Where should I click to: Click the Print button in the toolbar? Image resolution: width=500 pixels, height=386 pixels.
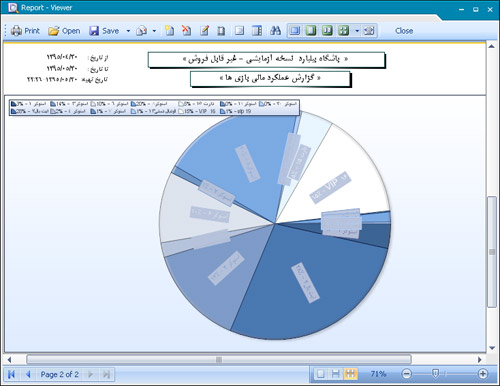point(25,31)
